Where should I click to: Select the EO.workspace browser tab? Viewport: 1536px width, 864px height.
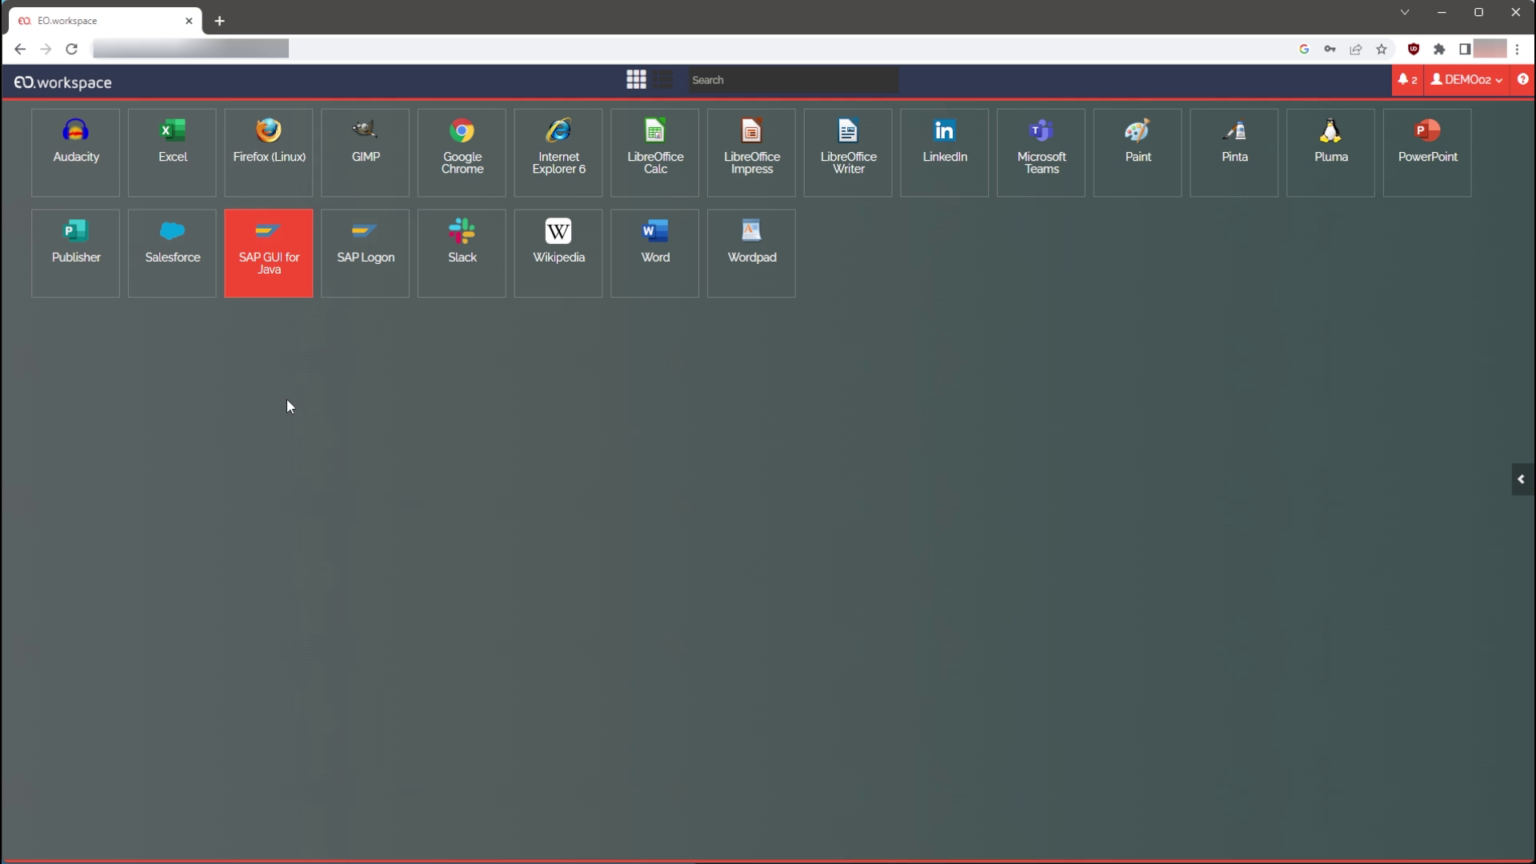point(105,21)
